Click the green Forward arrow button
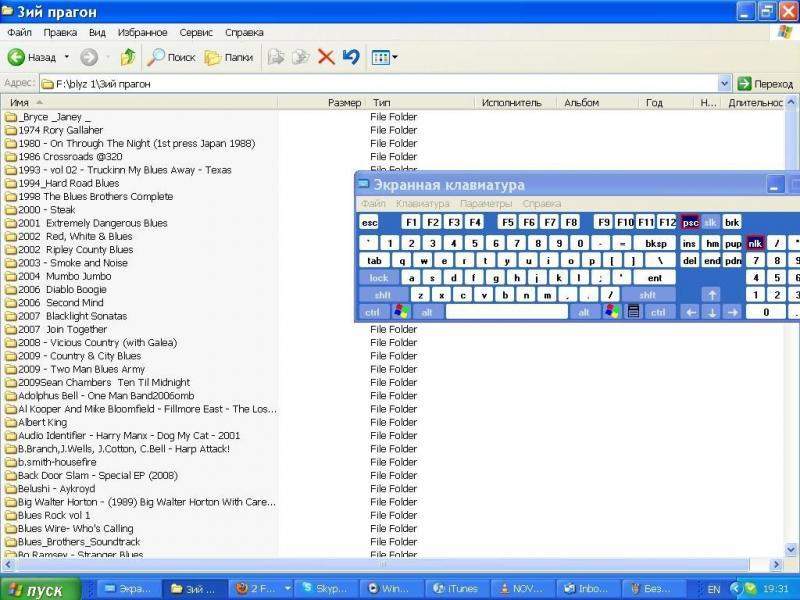 pyautogui.click(x=89, y=57)
